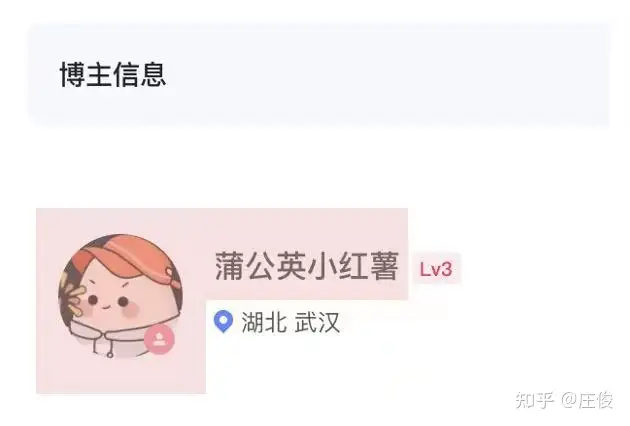Click the 博主信息 section heading
Screen dimensions: 630x426
pos(113,74)
